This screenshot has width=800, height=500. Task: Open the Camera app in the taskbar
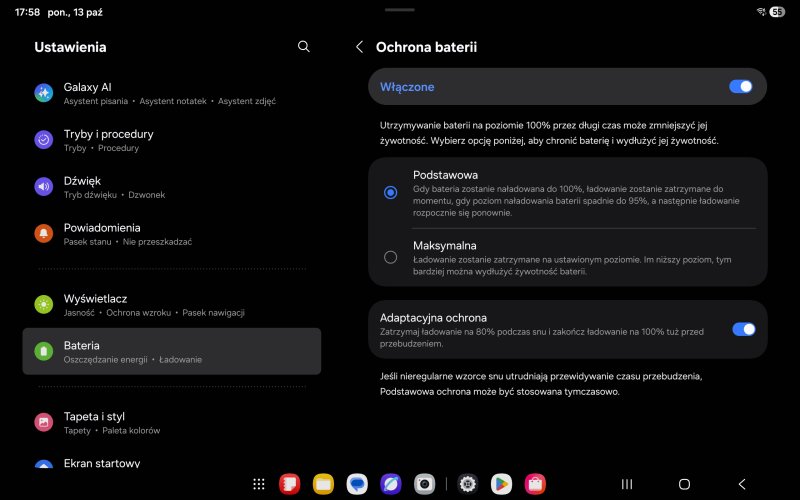pos(425,484)
